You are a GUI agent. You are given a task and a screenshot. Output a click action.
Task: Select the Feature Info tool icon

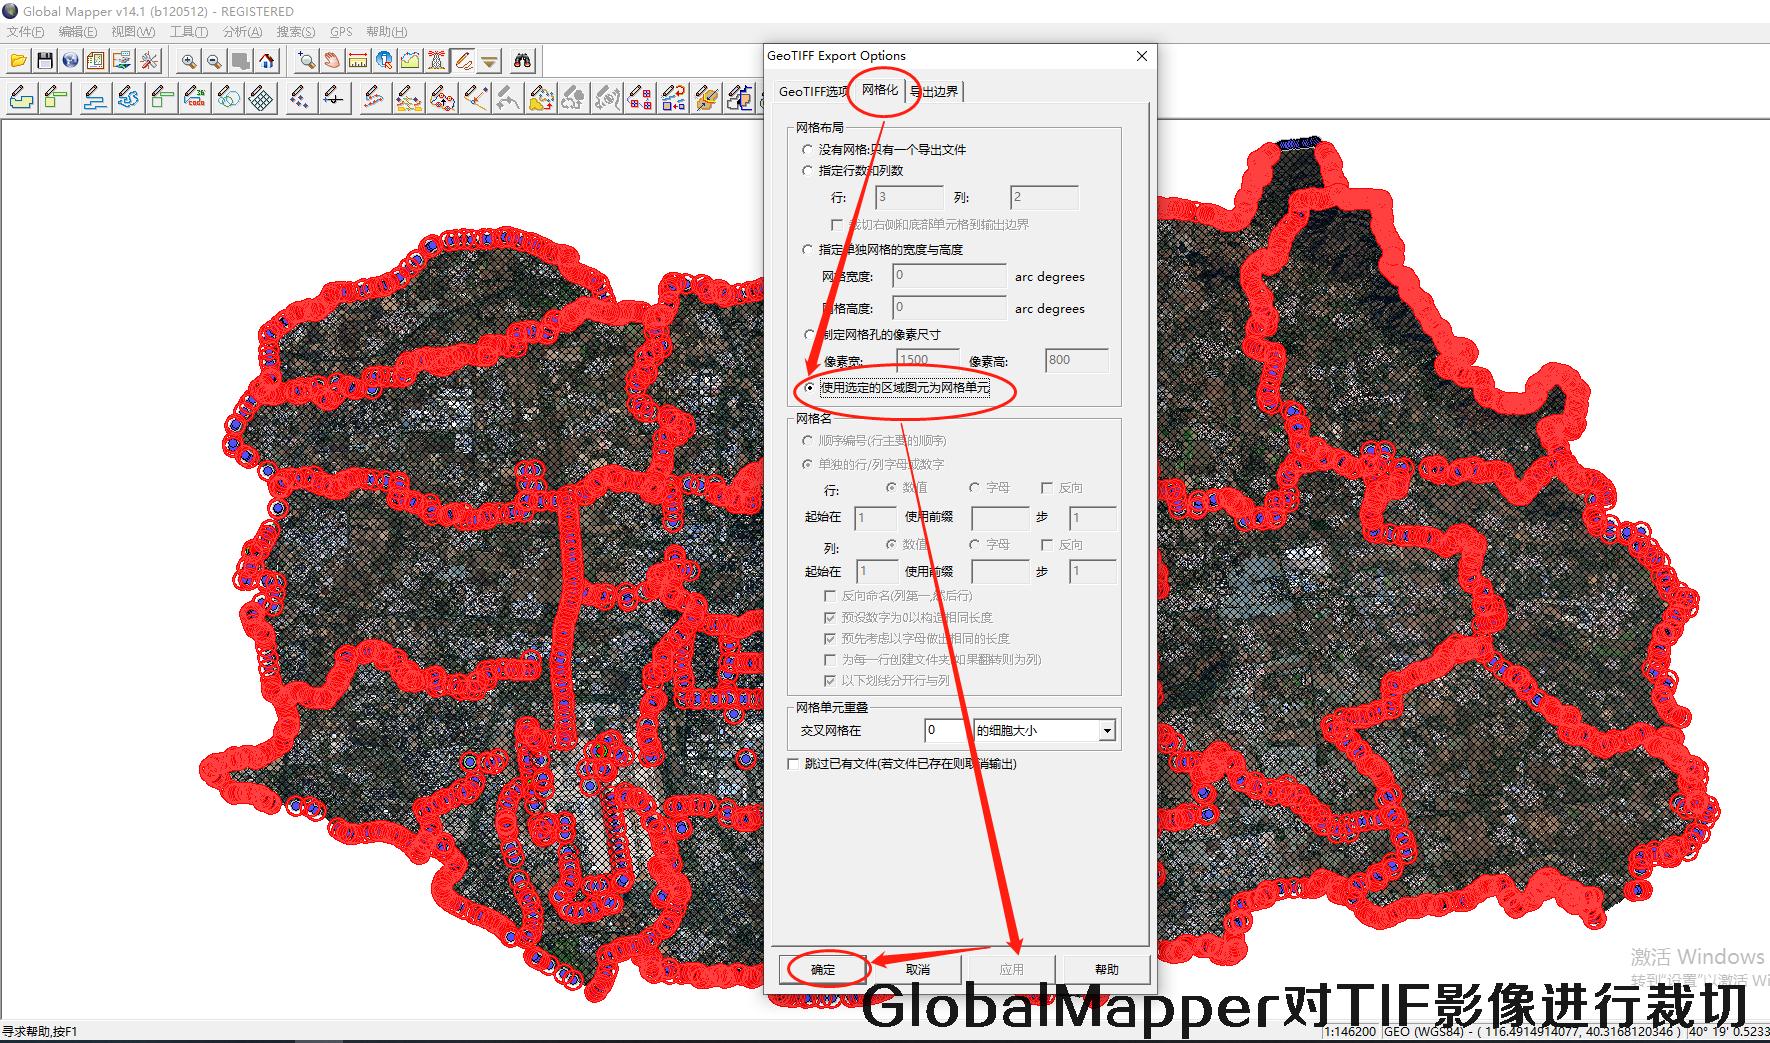coord(384,61)
